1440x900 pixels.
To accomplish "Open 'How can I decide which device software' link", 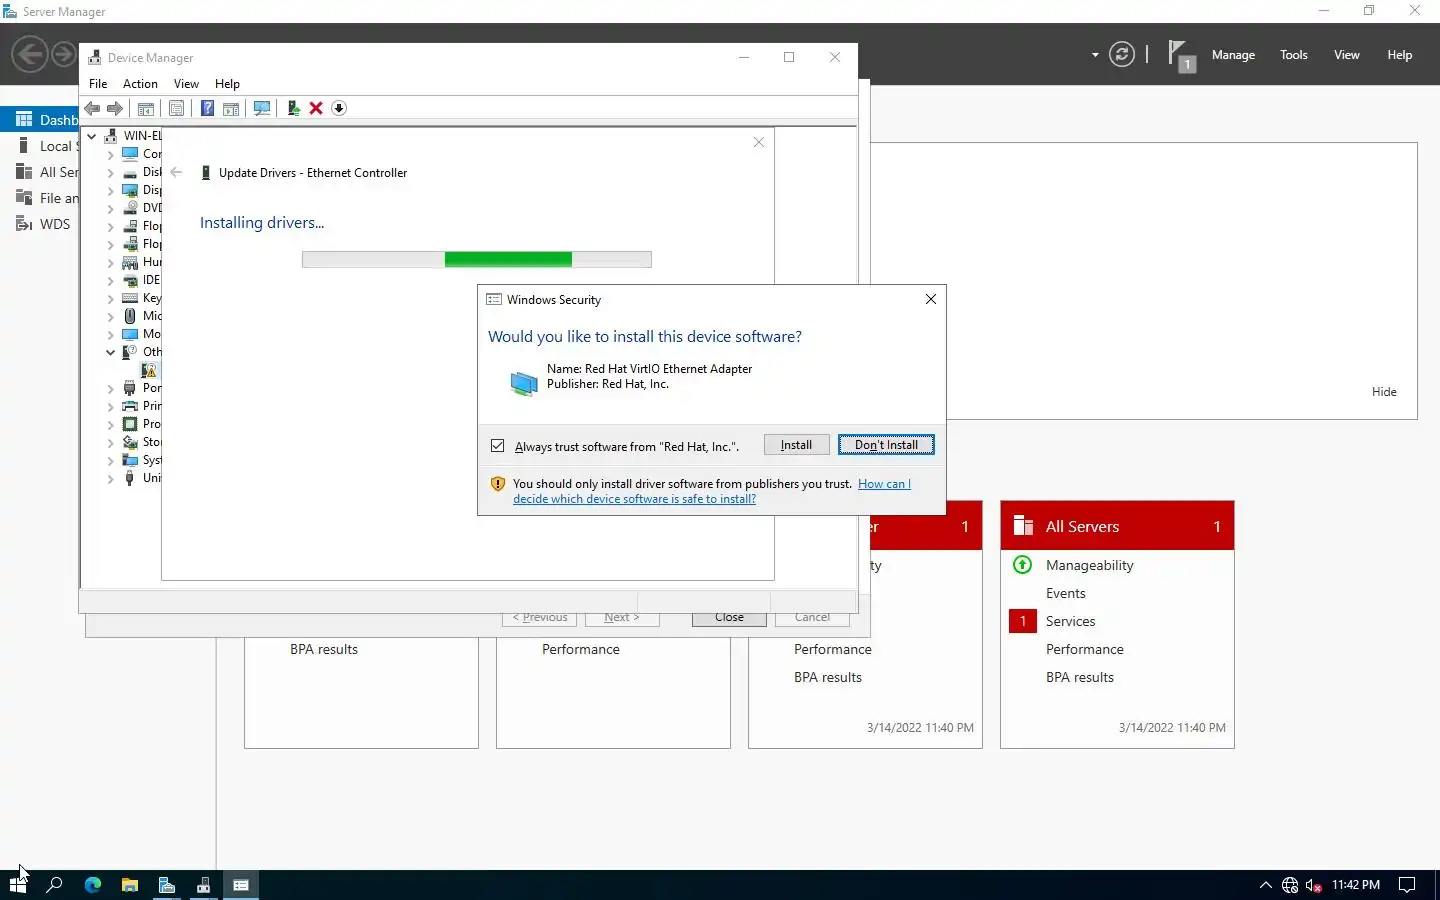I will (x=711, y=491).
